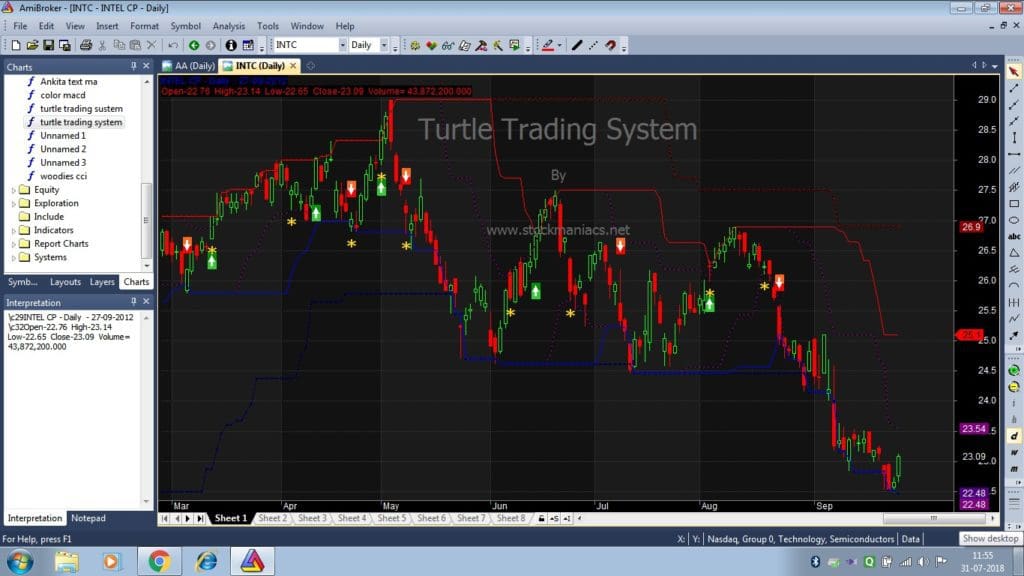Open the pen color dropdown swatch
The width and height of the screenshot is (1024, 576).
click(x=559, y=45)
